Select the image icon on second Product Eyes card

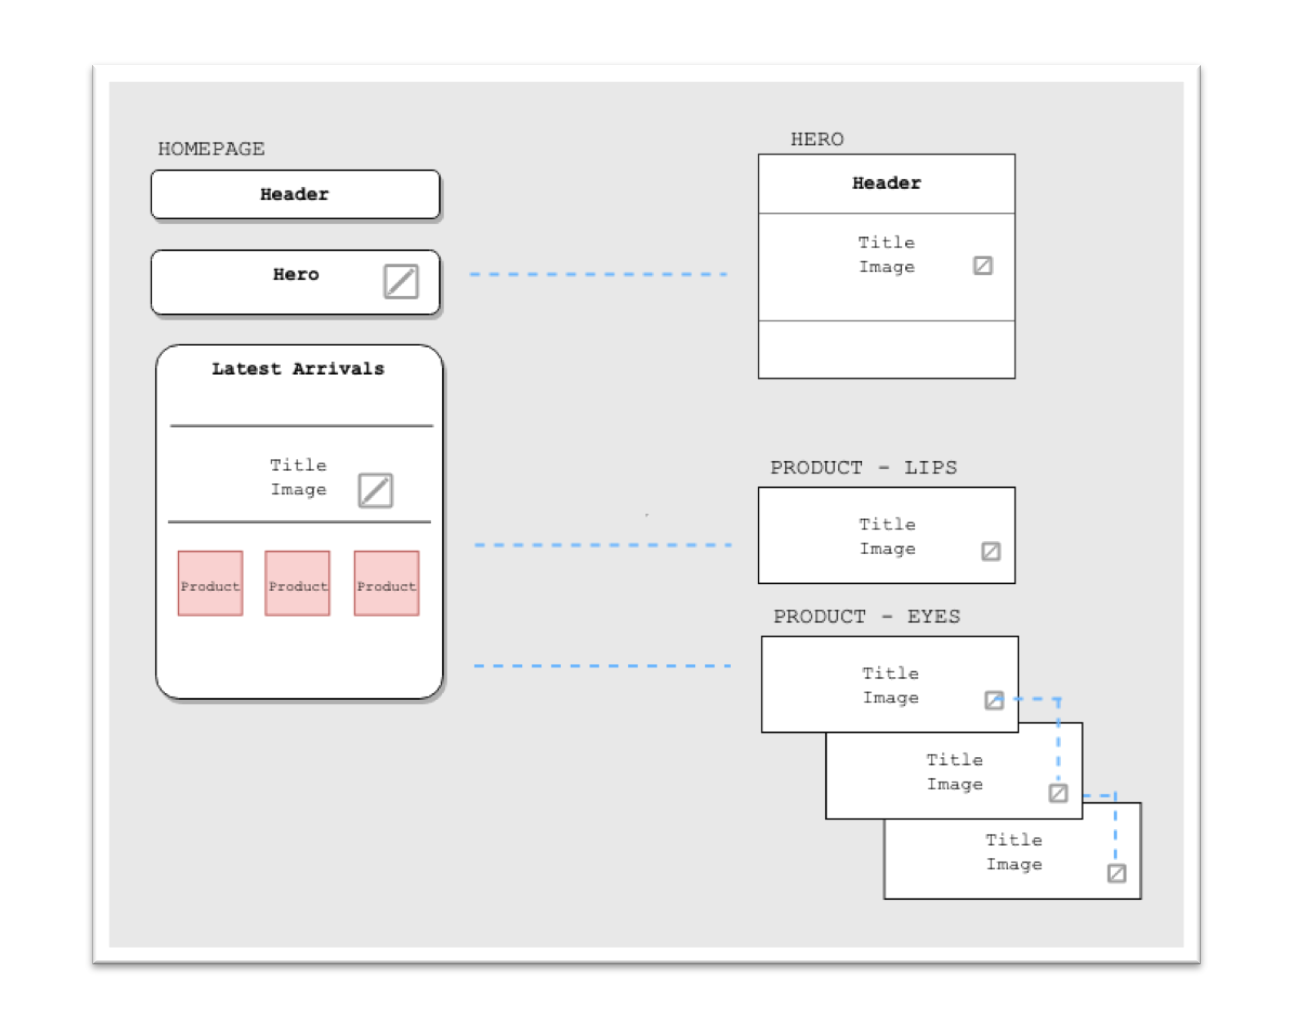(1058, 793)
